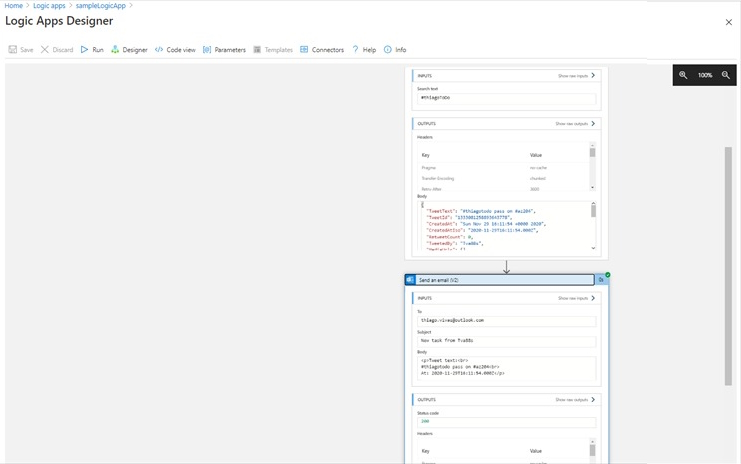Click the Pragma header row
This screenshot has height=464, width=741.
click(504, 168)
